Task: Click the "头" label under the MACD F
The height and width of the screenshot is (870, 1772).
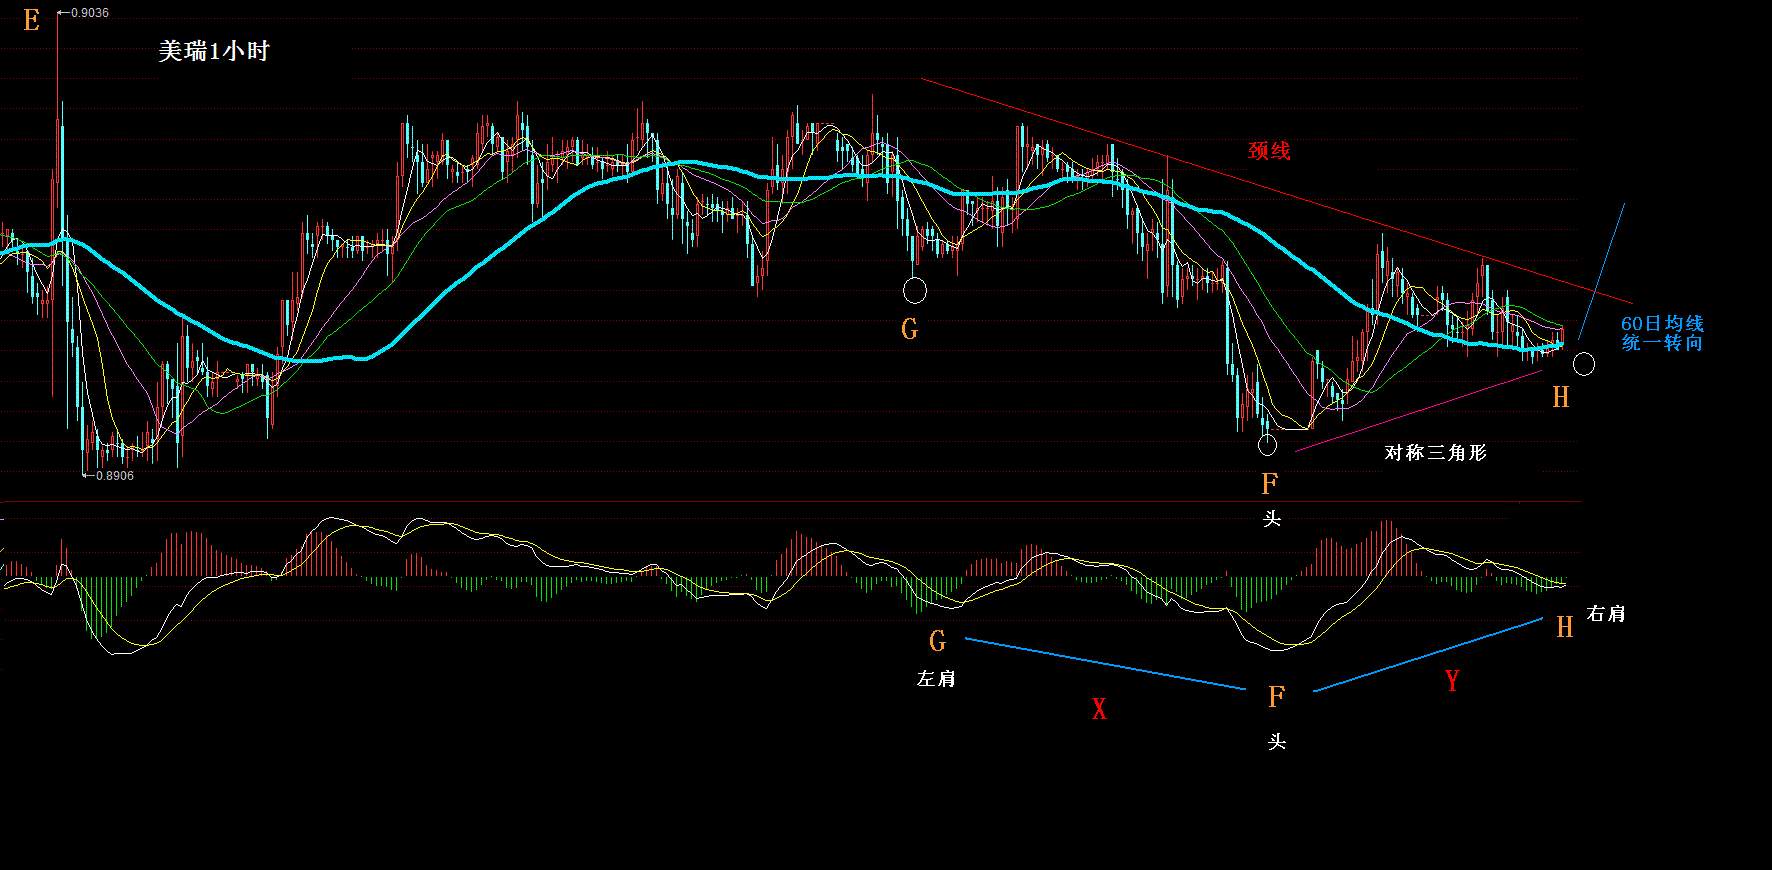Action: coord(1277,742)
